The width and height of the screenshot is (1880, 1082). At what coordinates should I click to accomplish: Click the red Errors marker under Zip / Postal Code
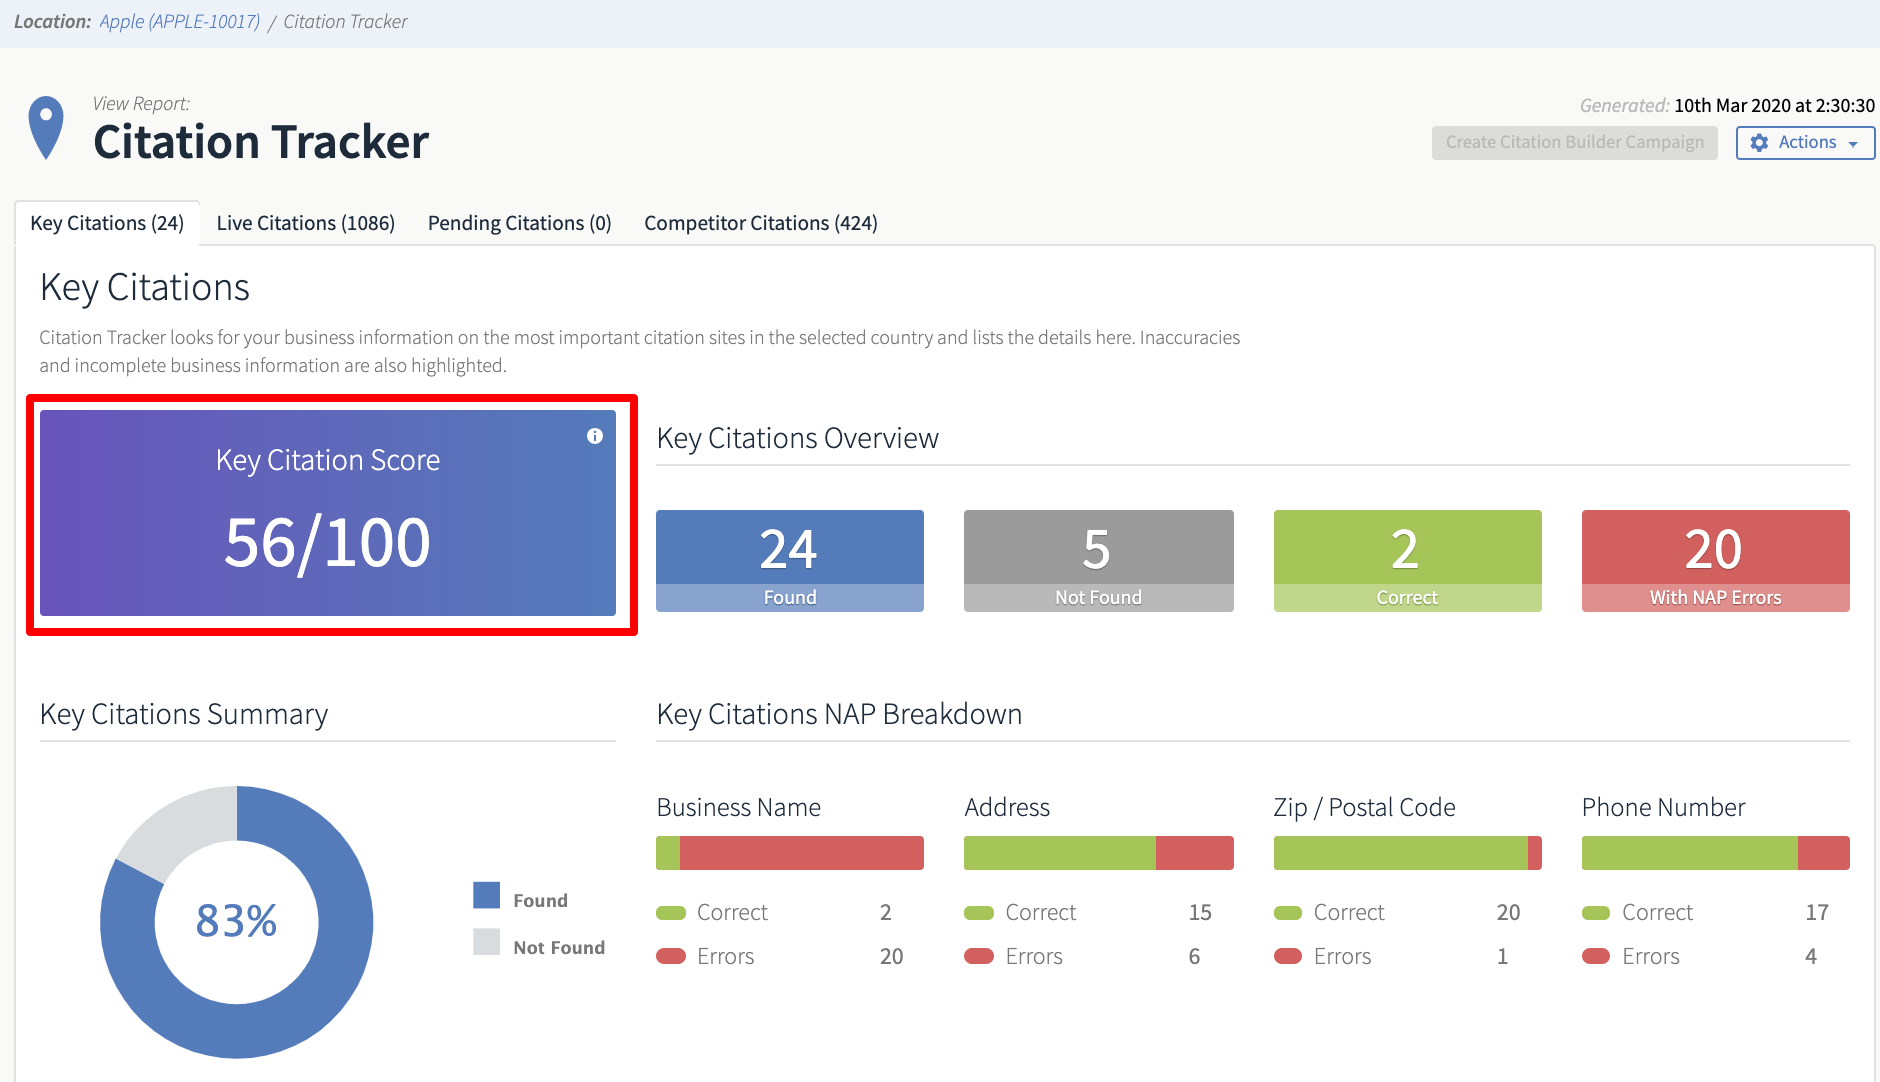tap(1288, 957)
